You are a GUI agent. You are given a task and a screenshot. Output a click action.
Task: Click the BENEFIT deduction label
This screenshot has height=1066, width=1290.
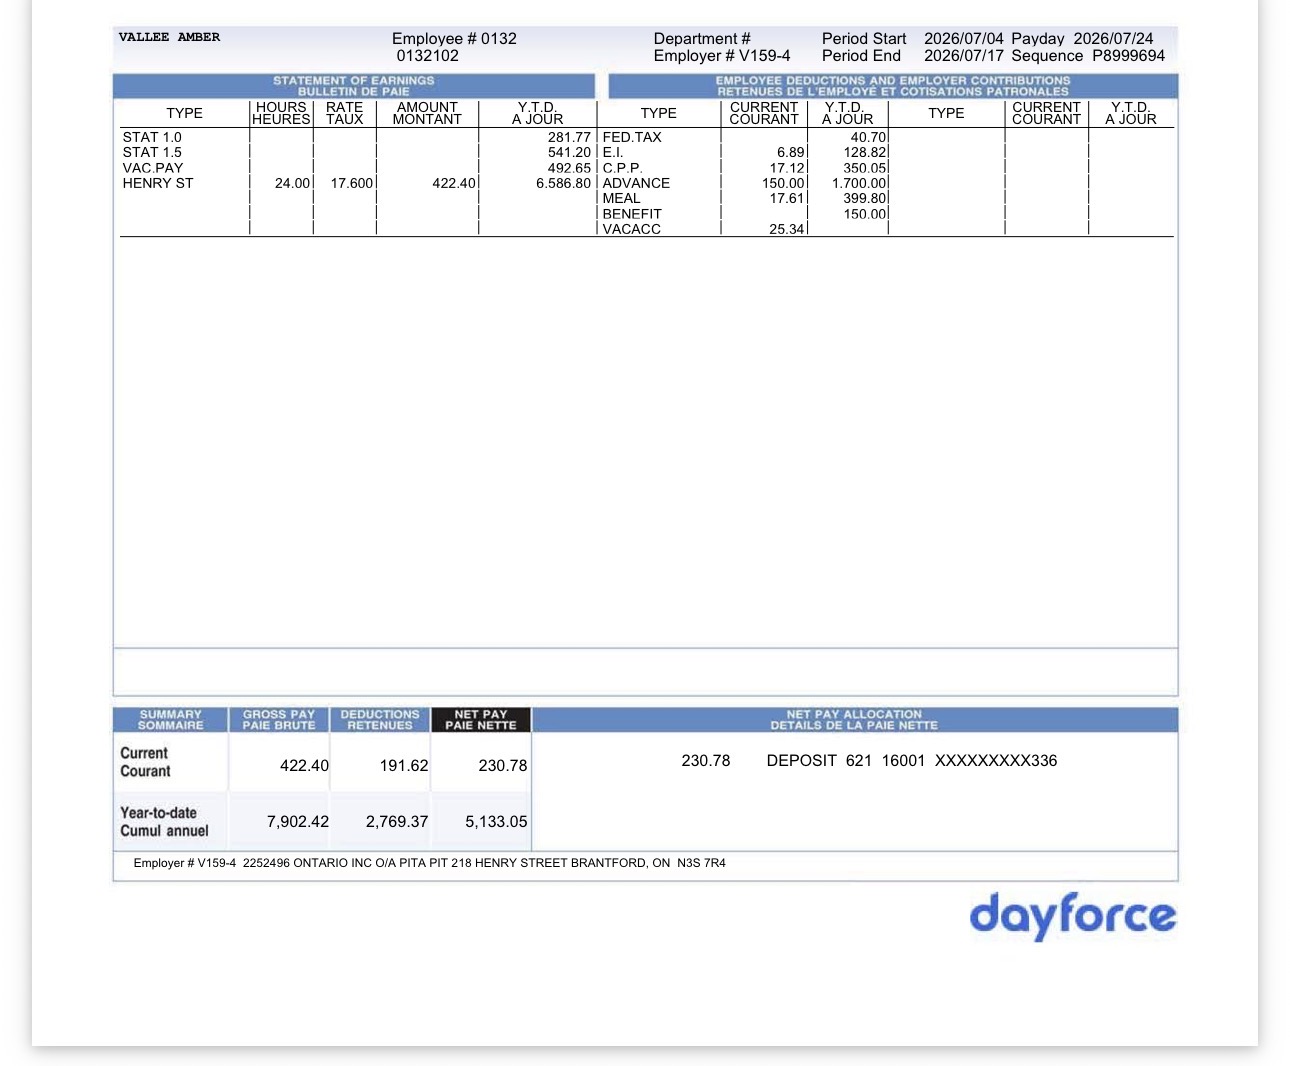coord(632,214)
